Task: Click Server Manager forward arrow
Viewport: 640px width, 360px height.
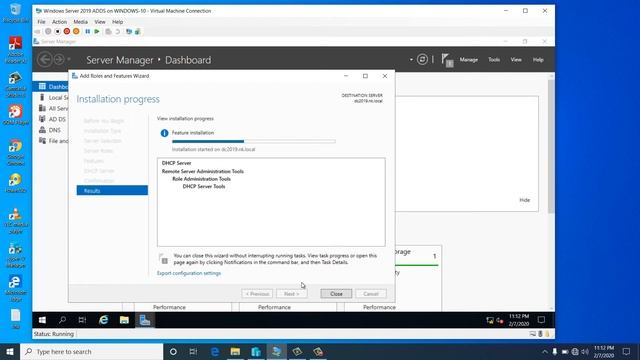Action: pyautogui.click(x=59, y=60)
